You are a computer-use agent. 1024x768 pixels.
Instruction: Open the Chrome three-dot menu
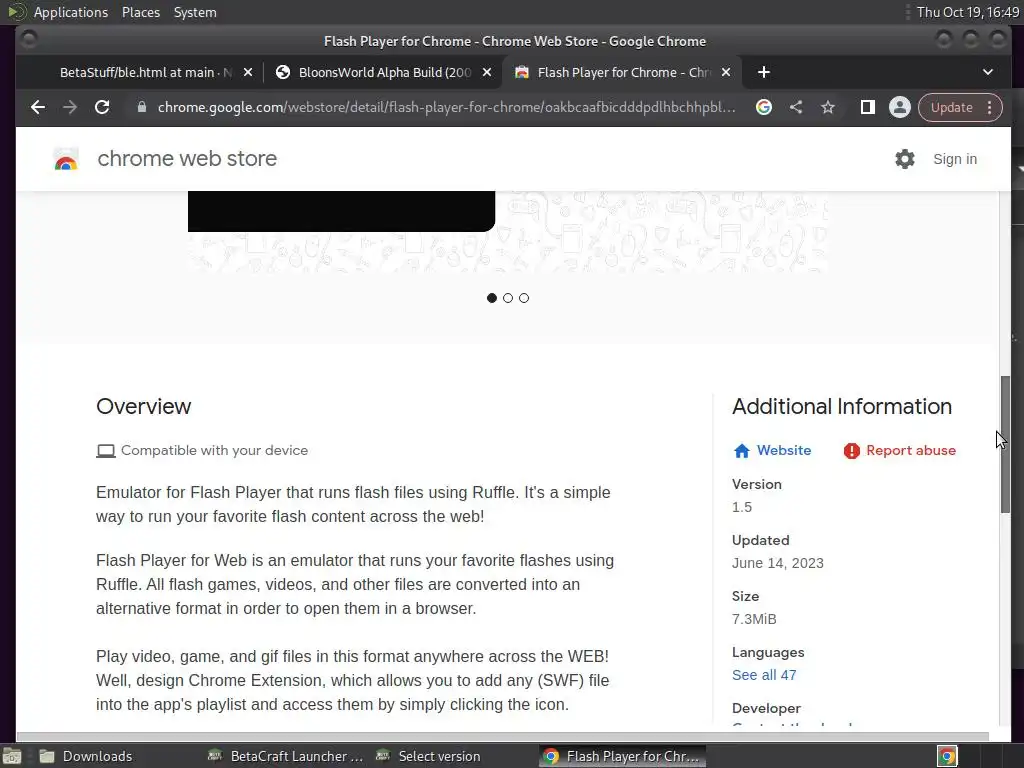[990, 107]
